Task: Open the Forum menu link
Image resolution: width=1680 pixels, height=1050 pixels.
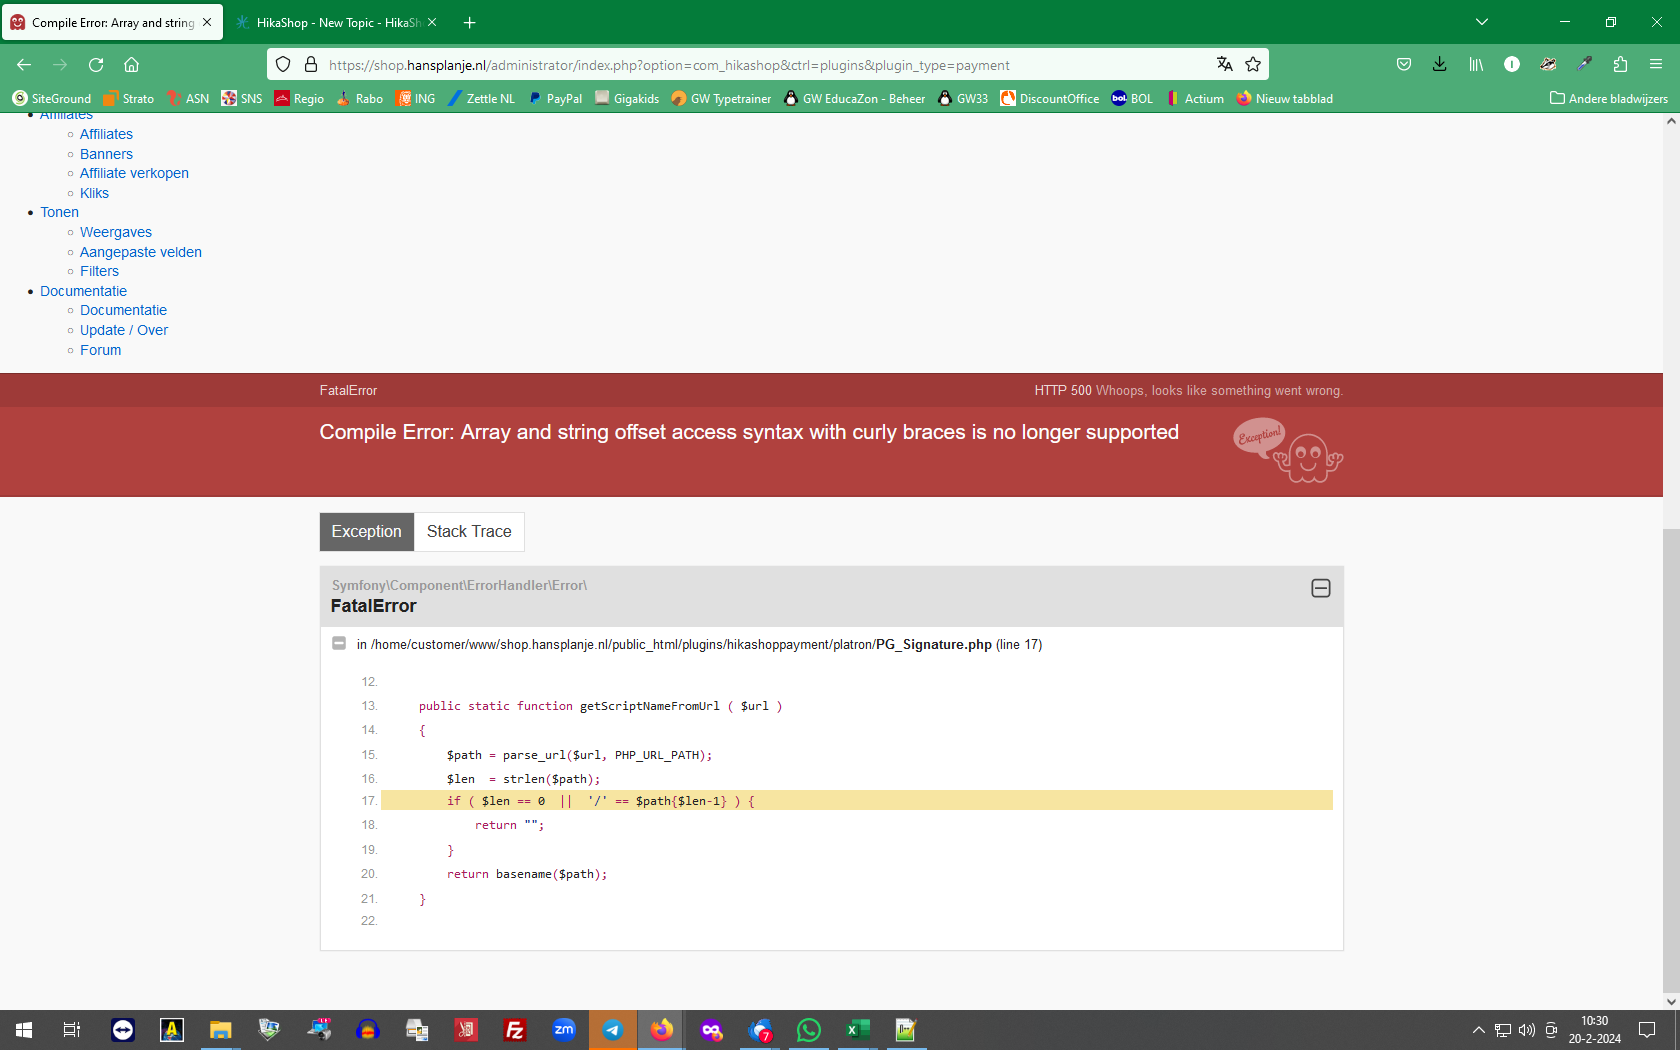Action: tap(100, 350)
